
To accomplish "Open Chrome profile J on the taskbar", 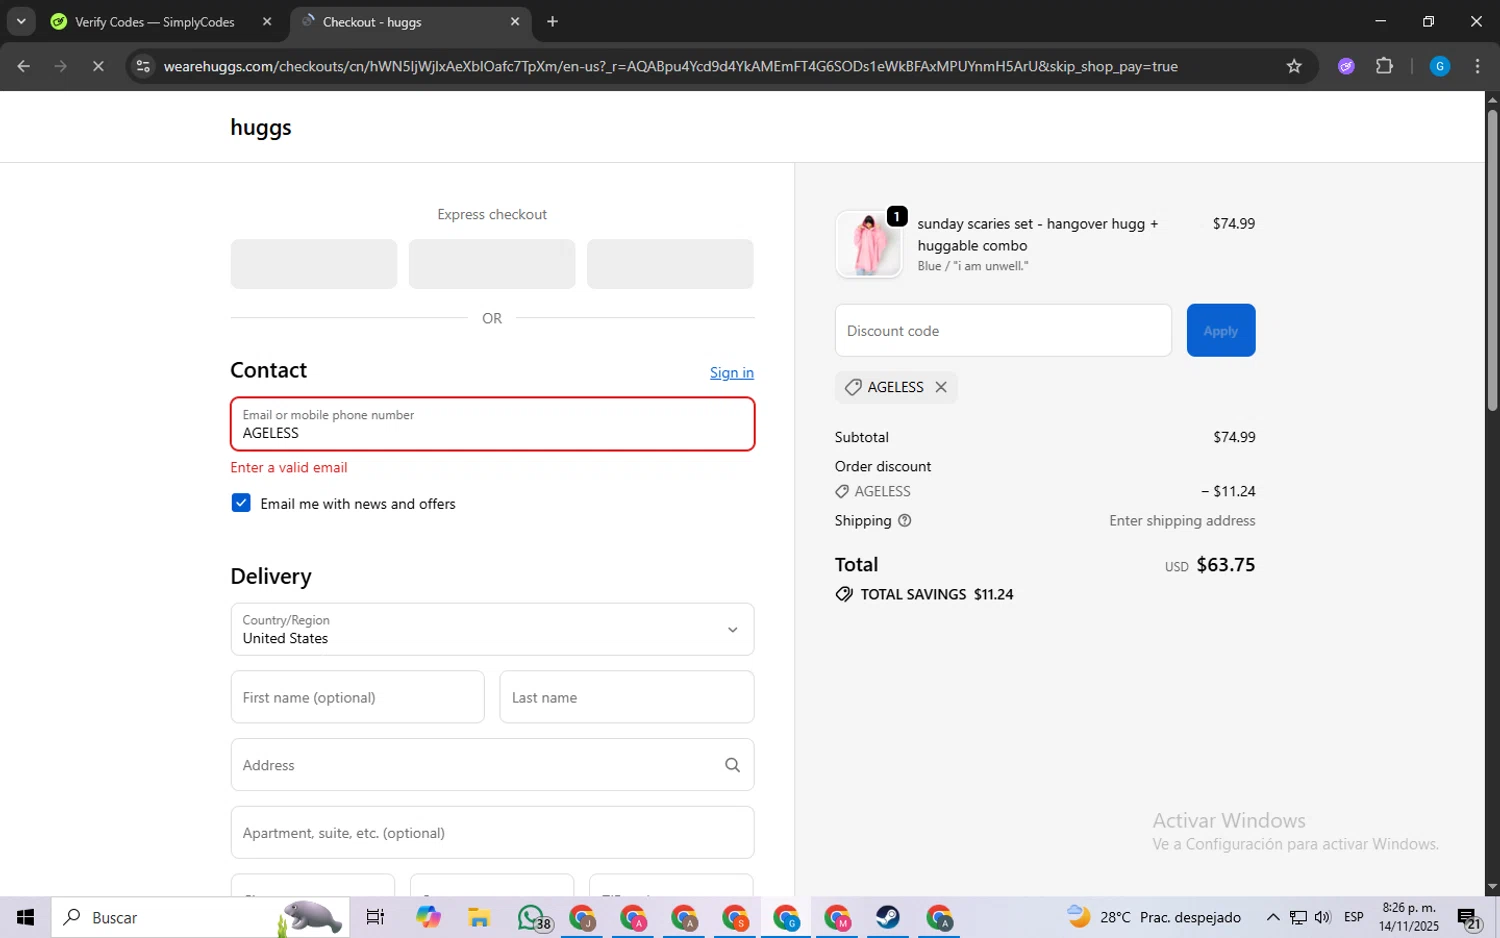I will [x=582, y=917].
